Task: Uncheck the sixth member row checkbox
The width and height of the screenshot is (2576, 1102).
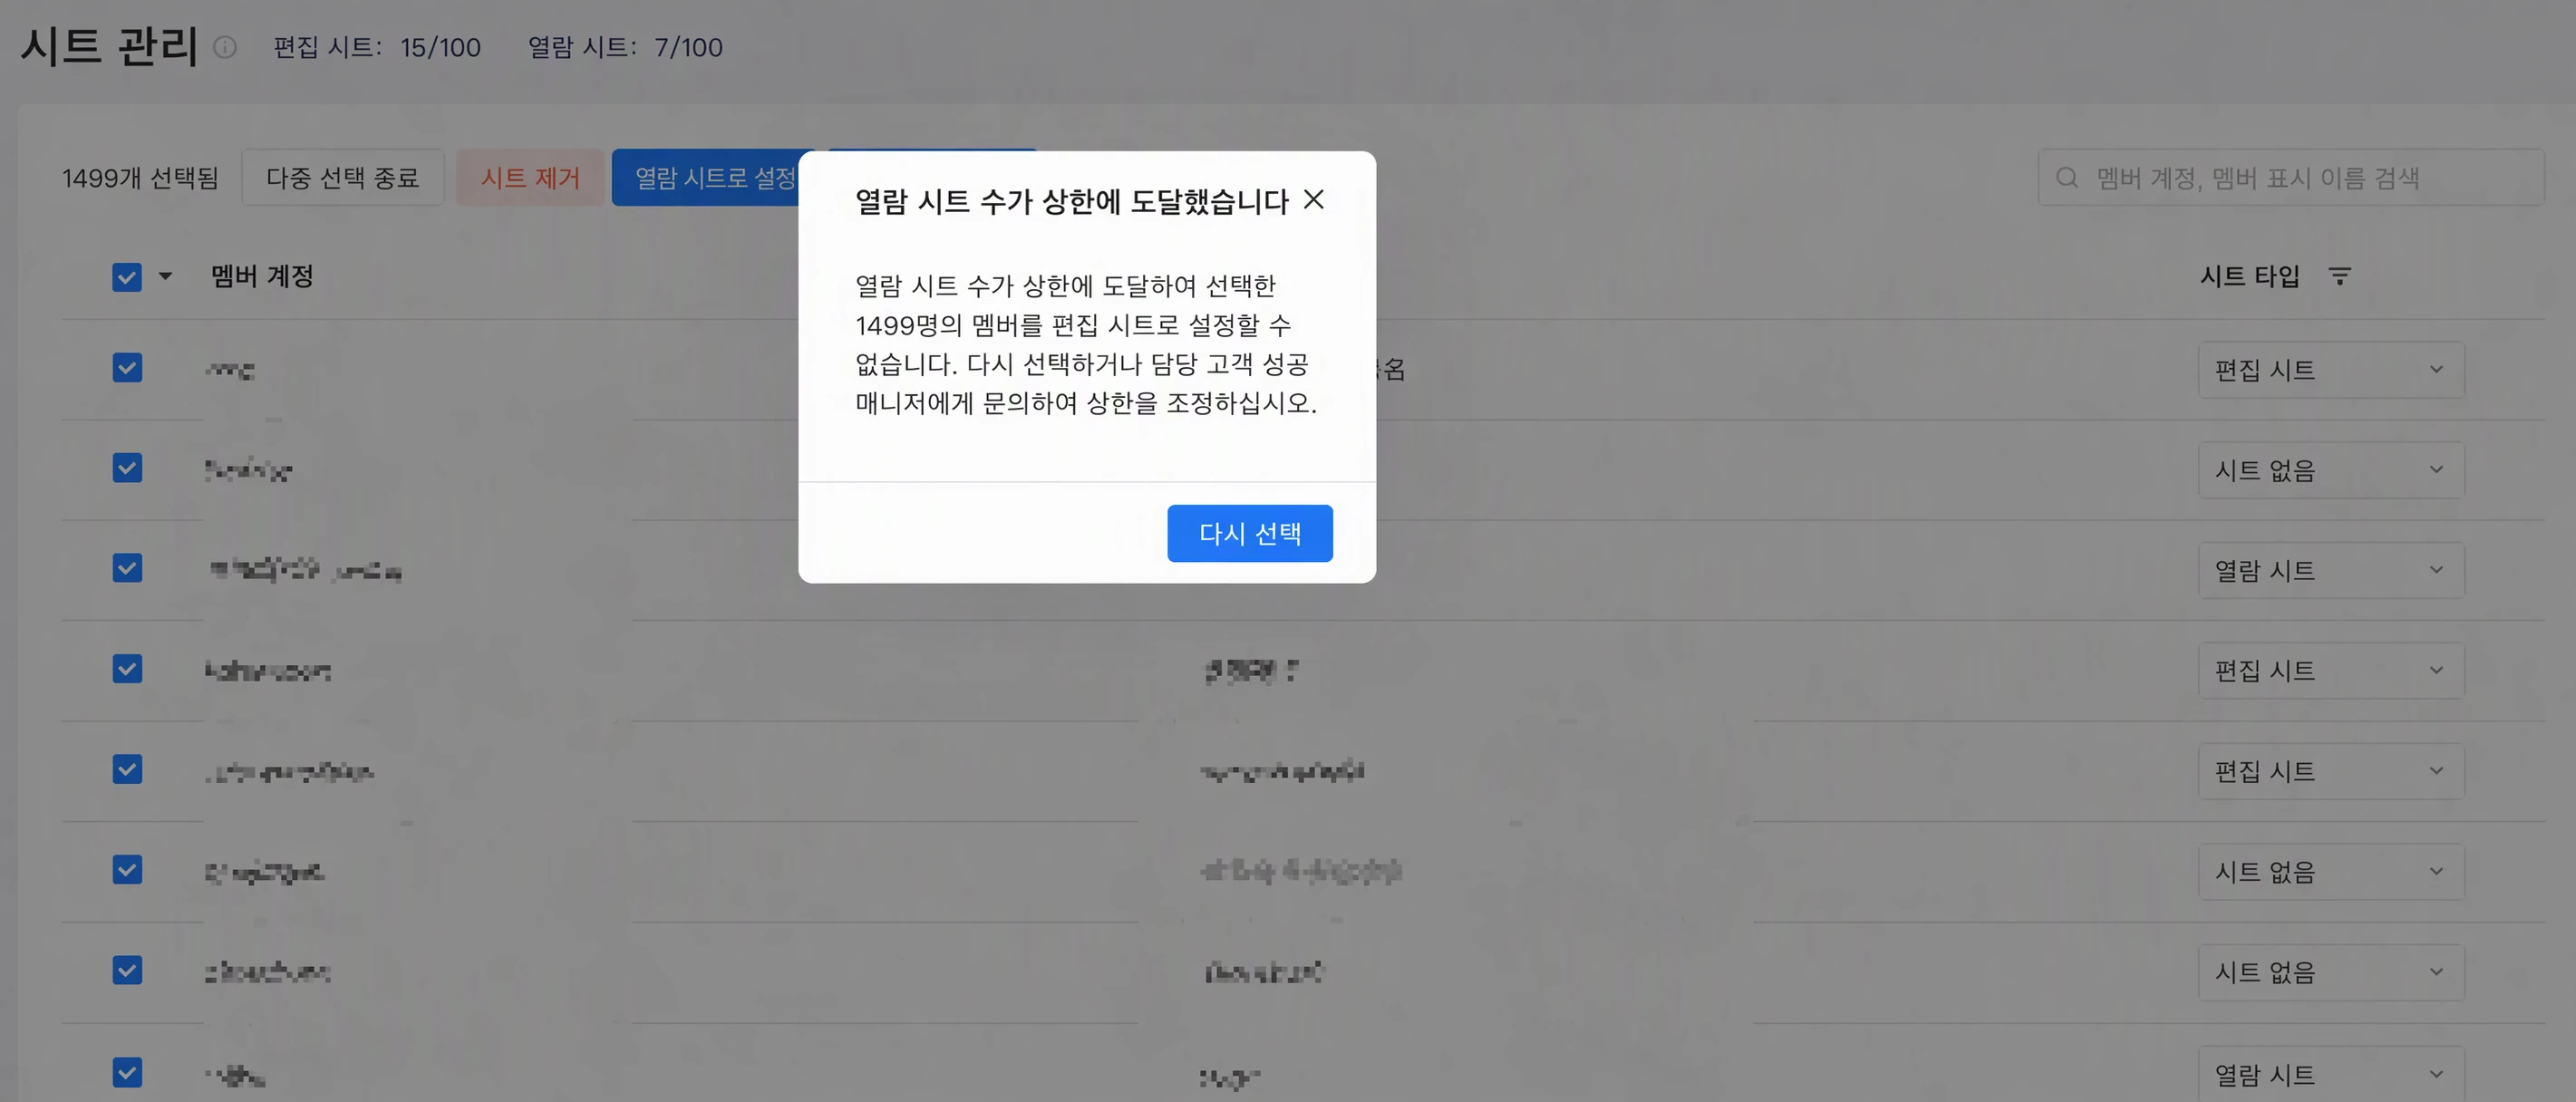Action: click(x=127, y=870)
